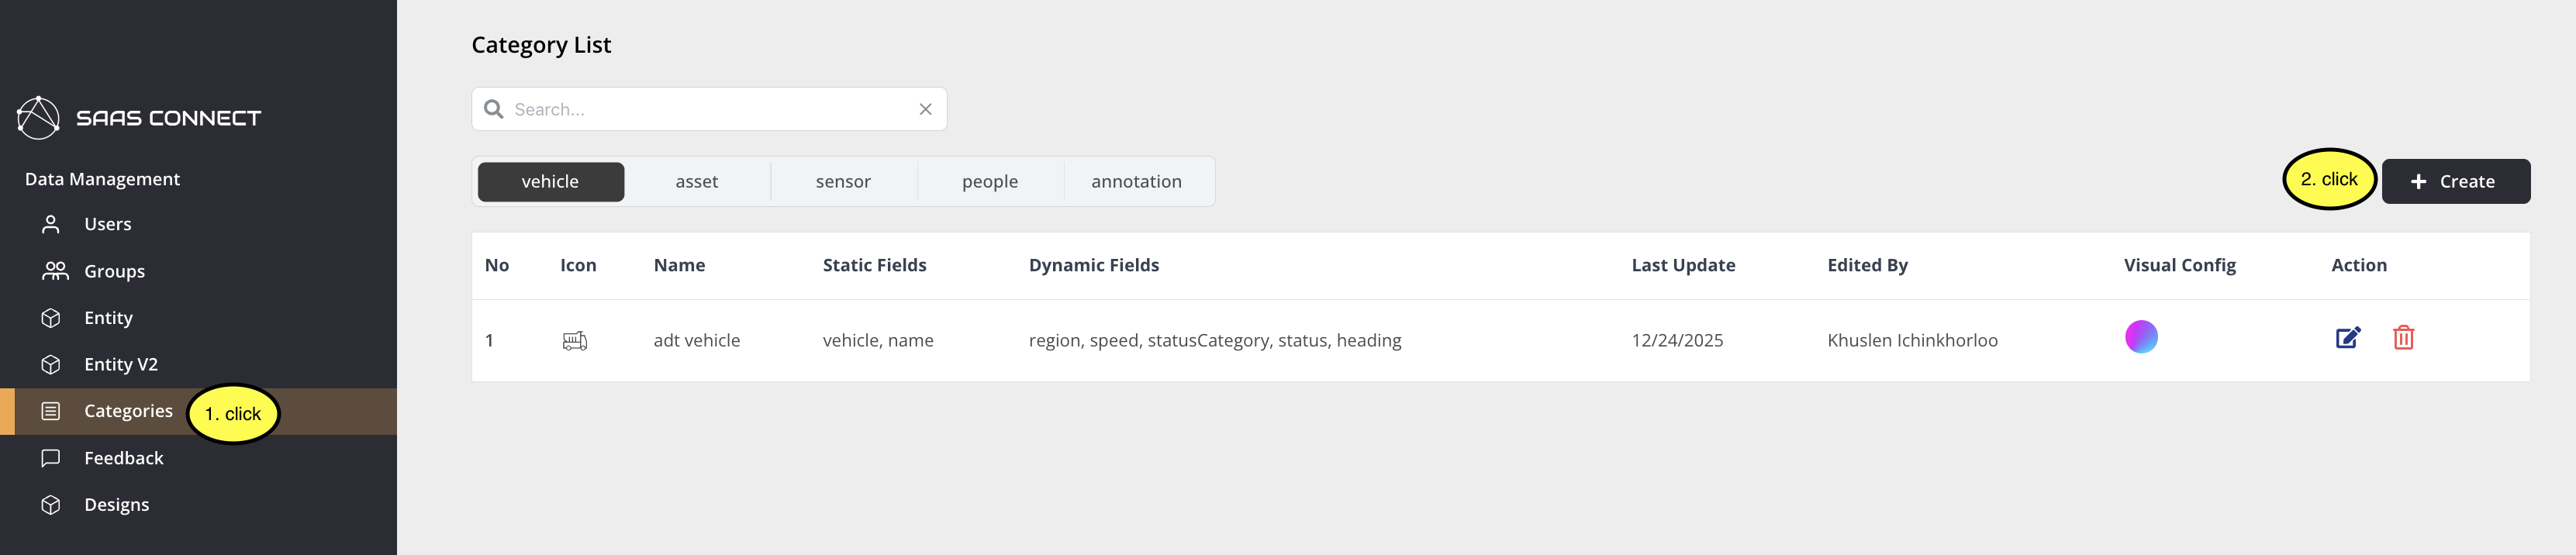The height and width of the screenshot is (555, 2576).
Task: Select Categories in the sidebar
Action: (x=128, y=411)
